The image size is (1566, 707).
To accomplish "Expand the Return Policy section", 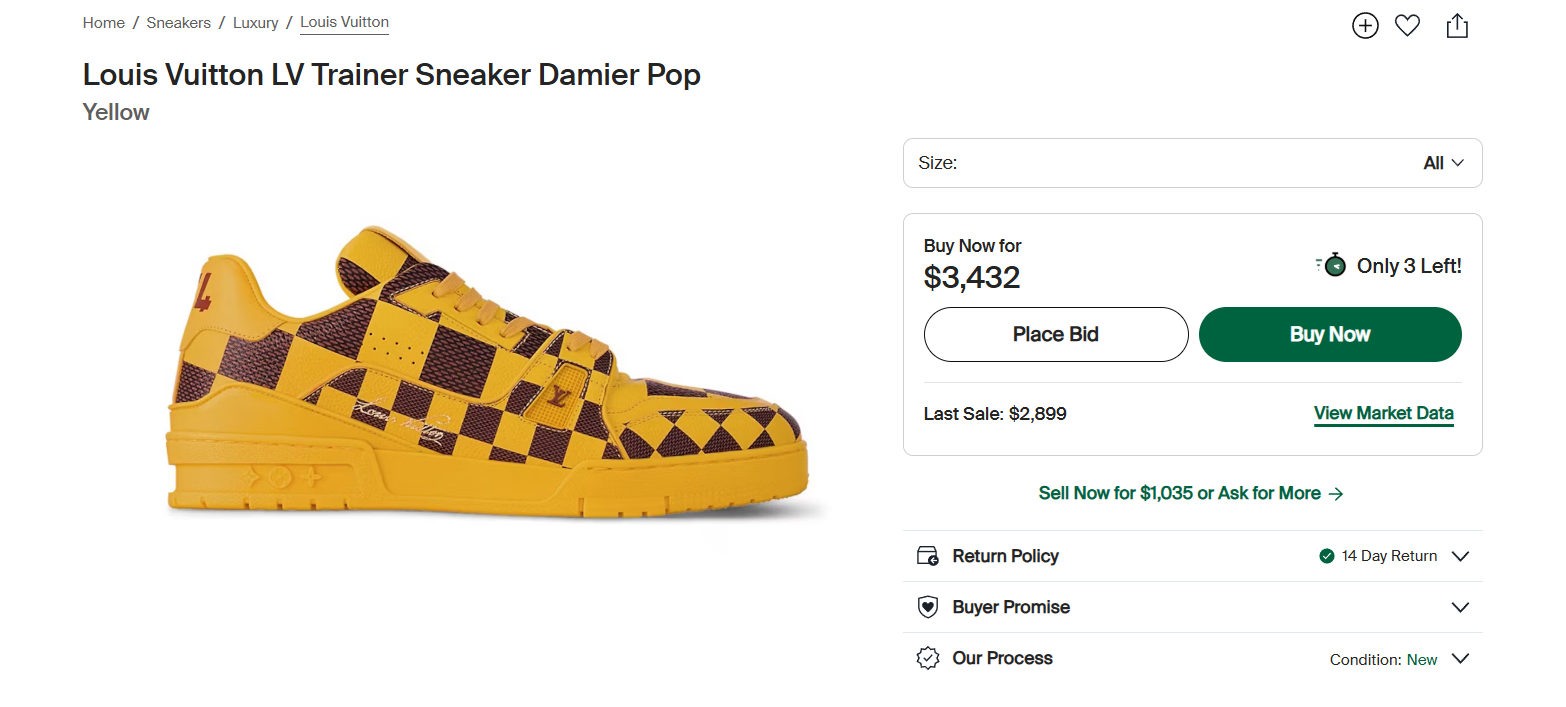I will 1460,556.
